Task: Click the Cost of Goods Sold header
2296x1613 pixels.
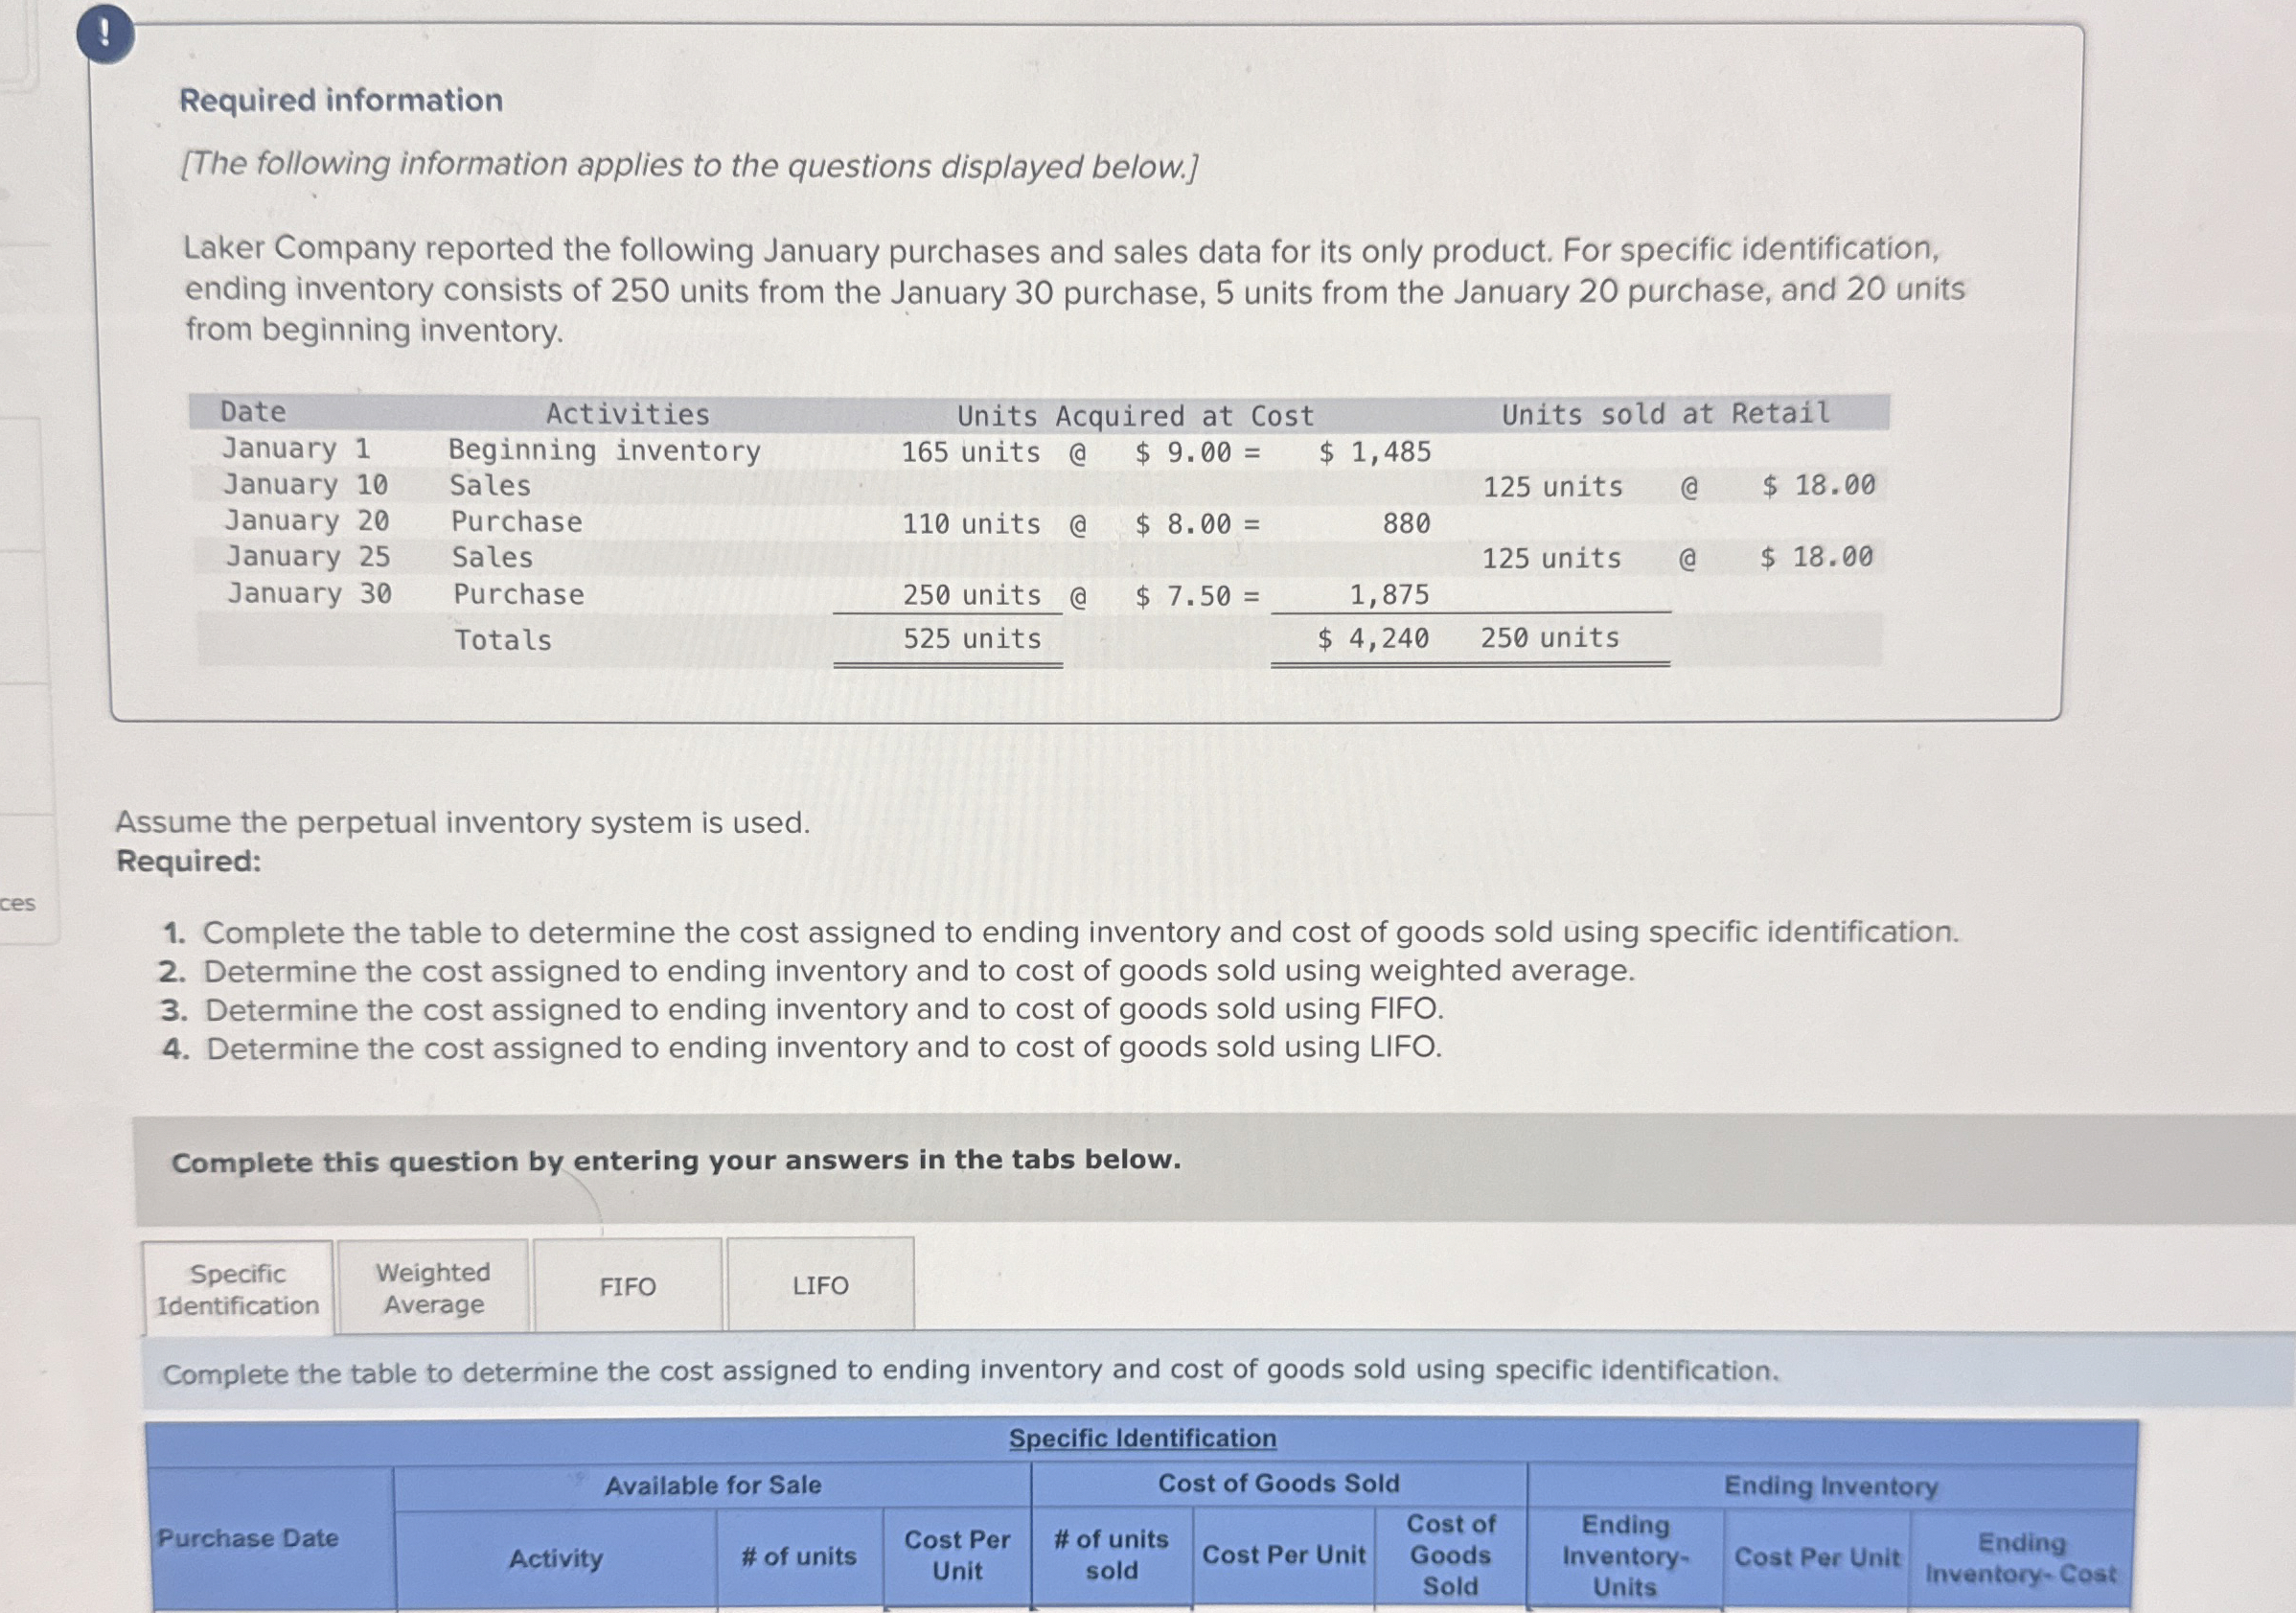Action: (x=1278, y=1484)
